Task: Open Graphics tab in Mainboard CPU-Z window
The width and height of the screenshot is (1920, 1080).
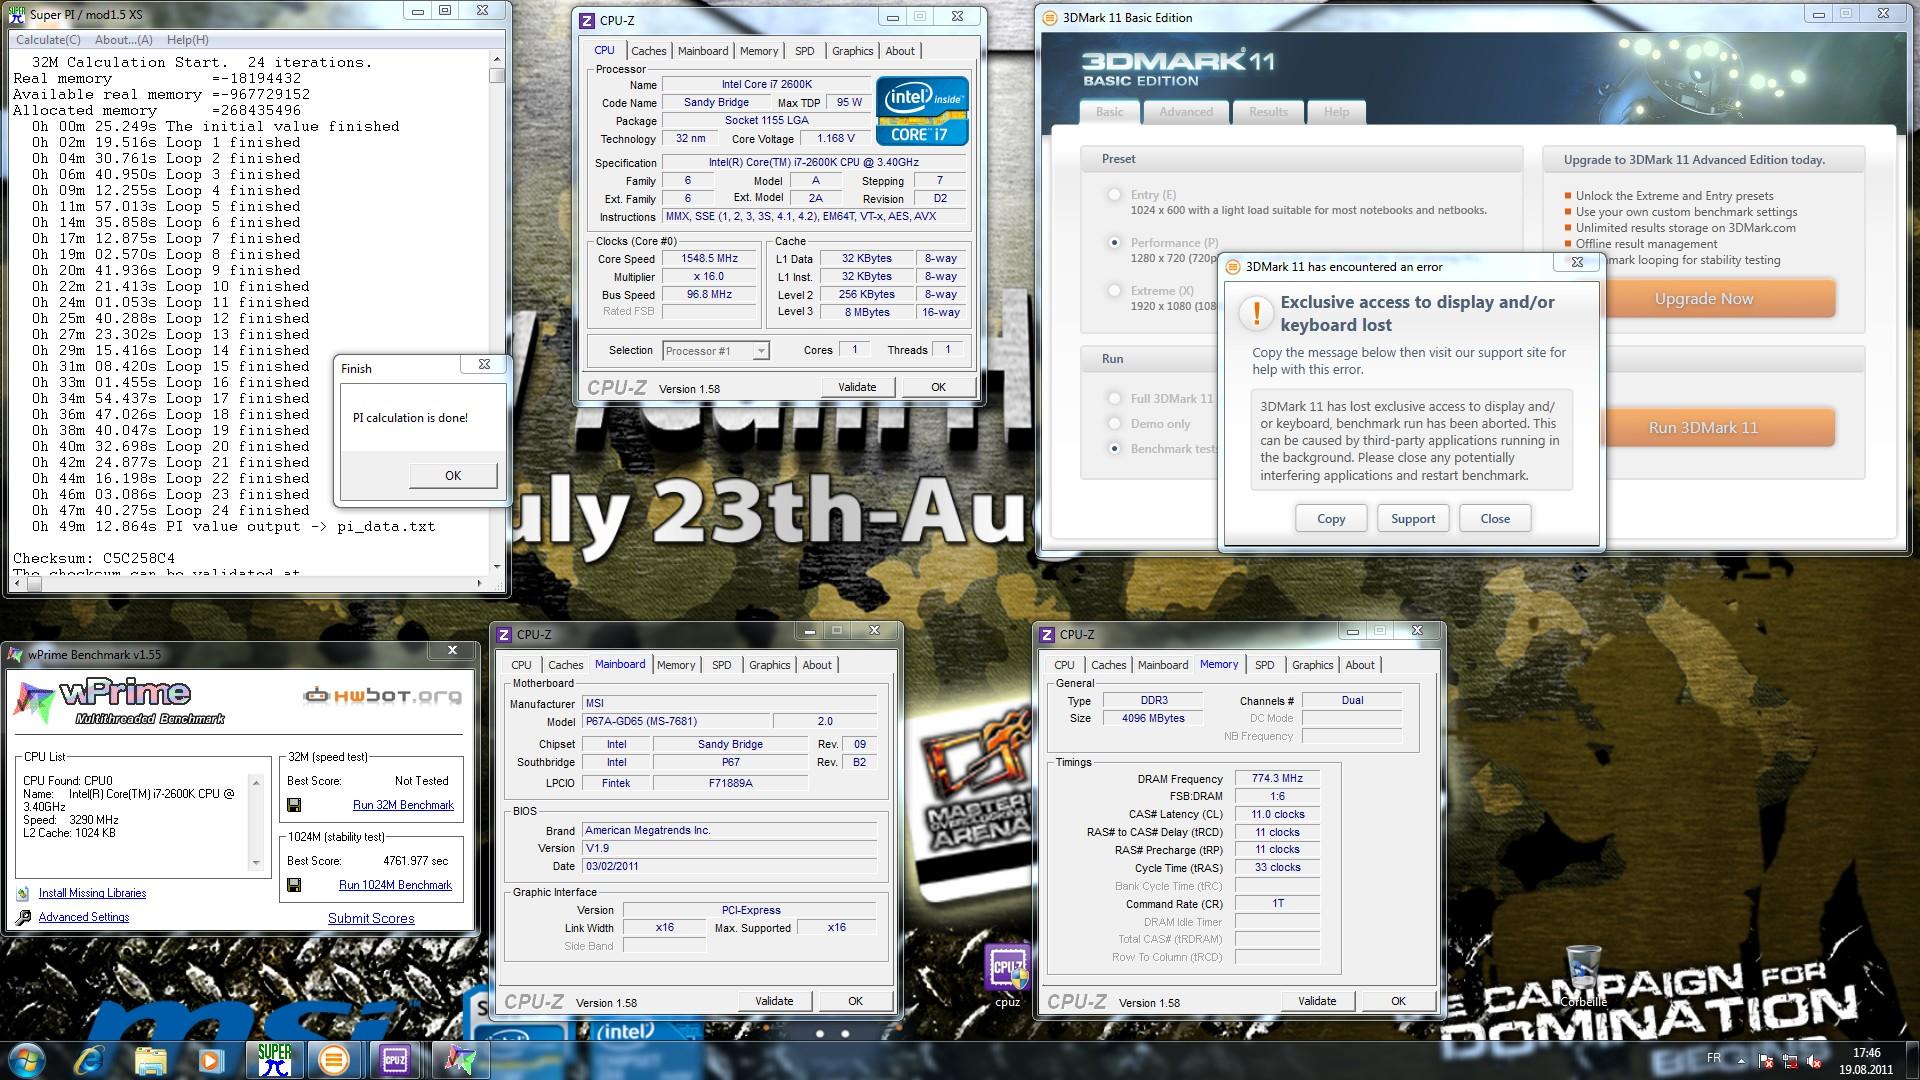Action: coord(769,665)
